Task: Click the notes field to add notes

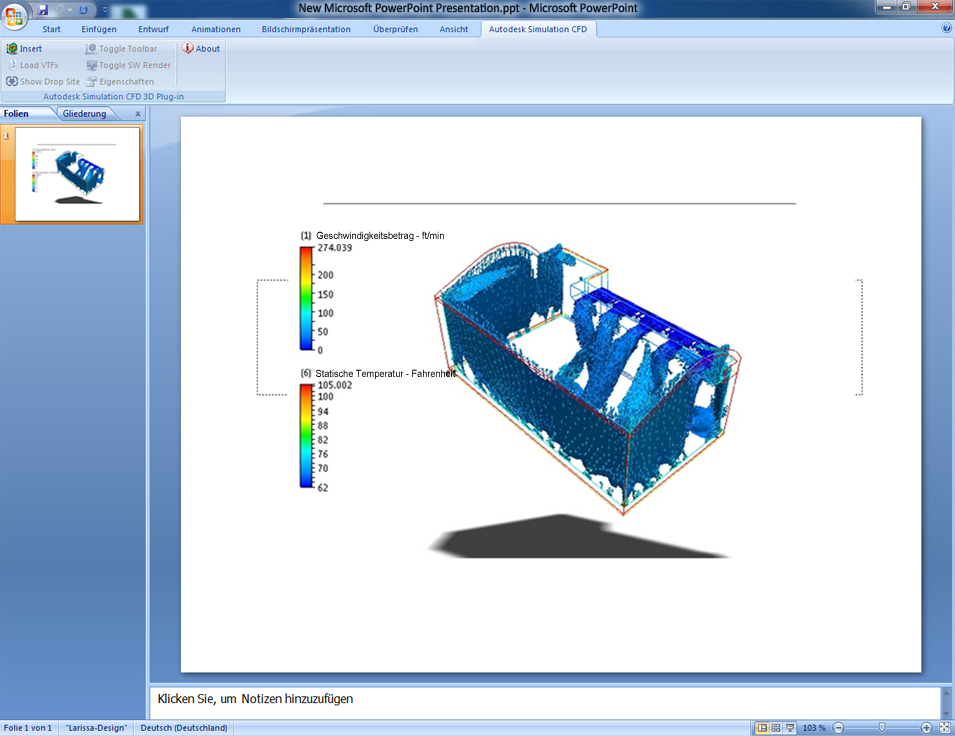Action: pyautogui.click(x=545, y=701)
